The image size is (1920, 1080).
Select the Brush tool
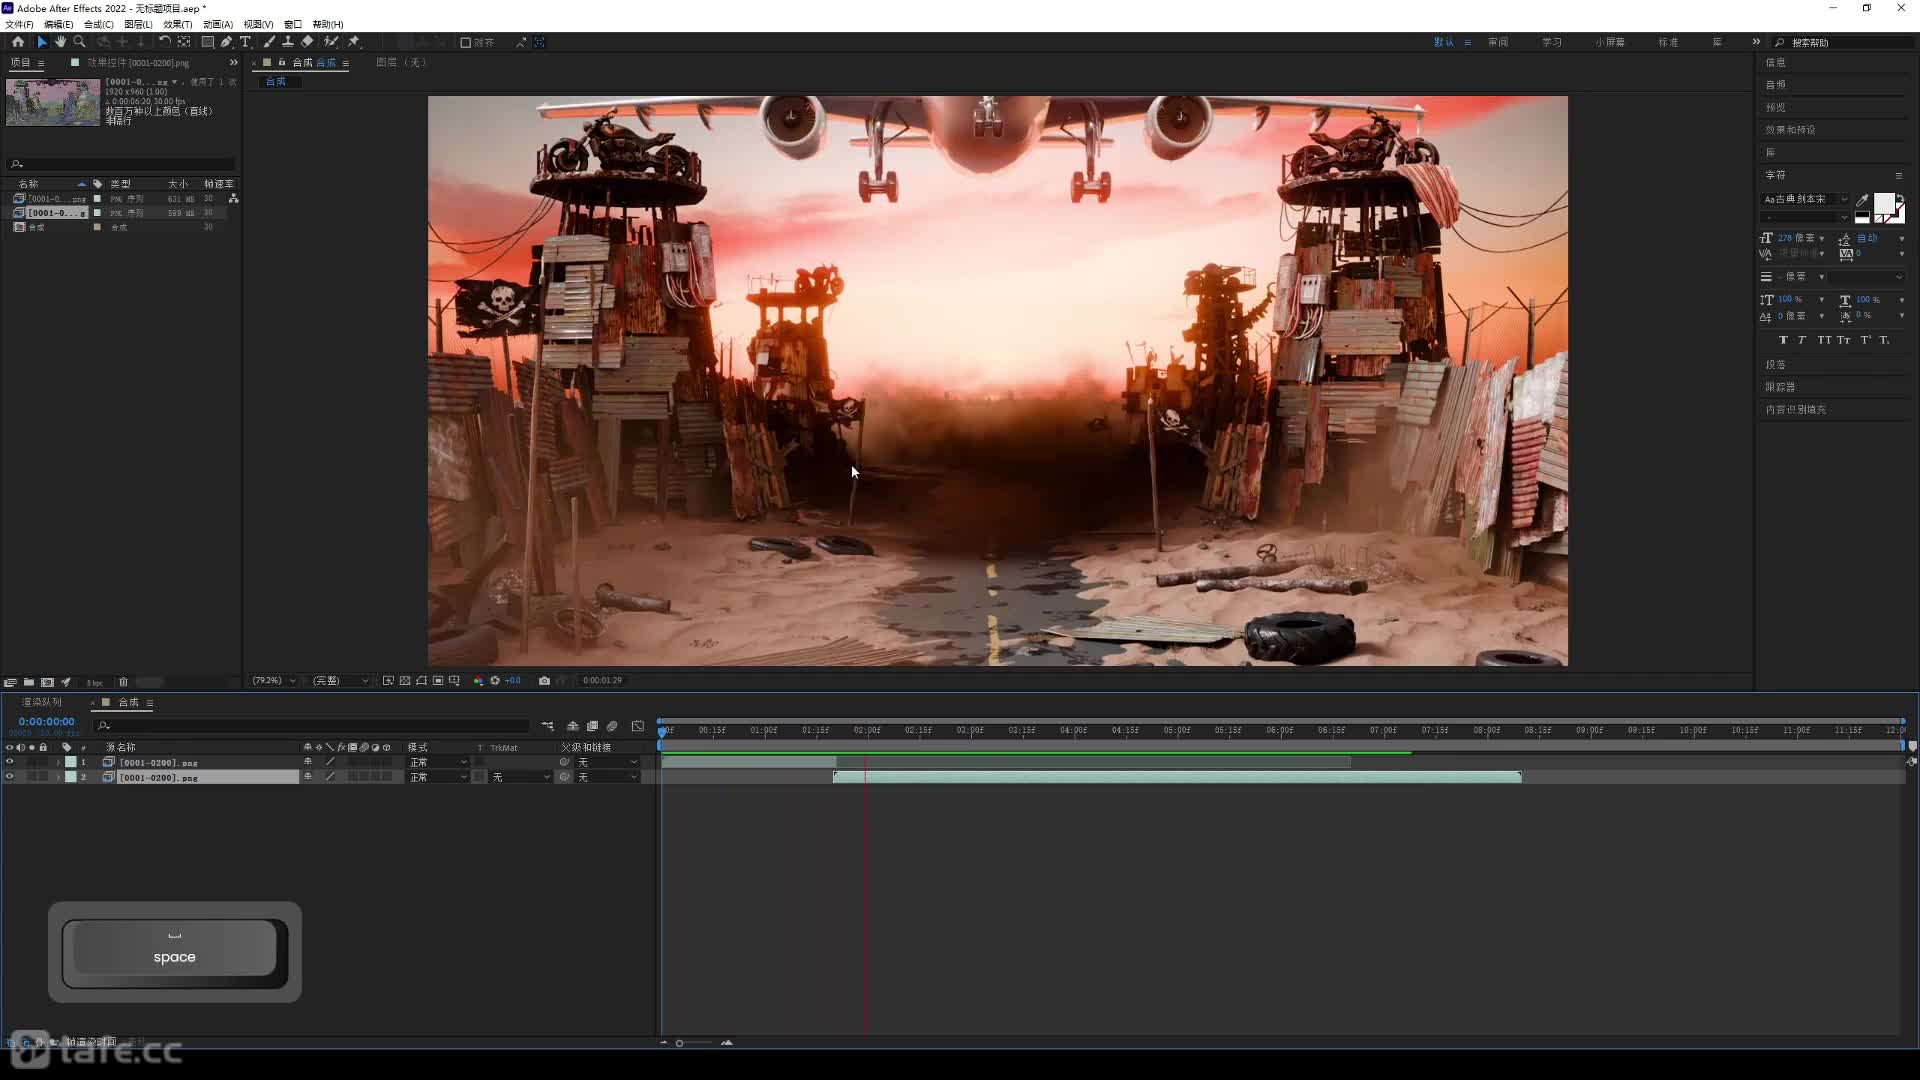(269, 42)
